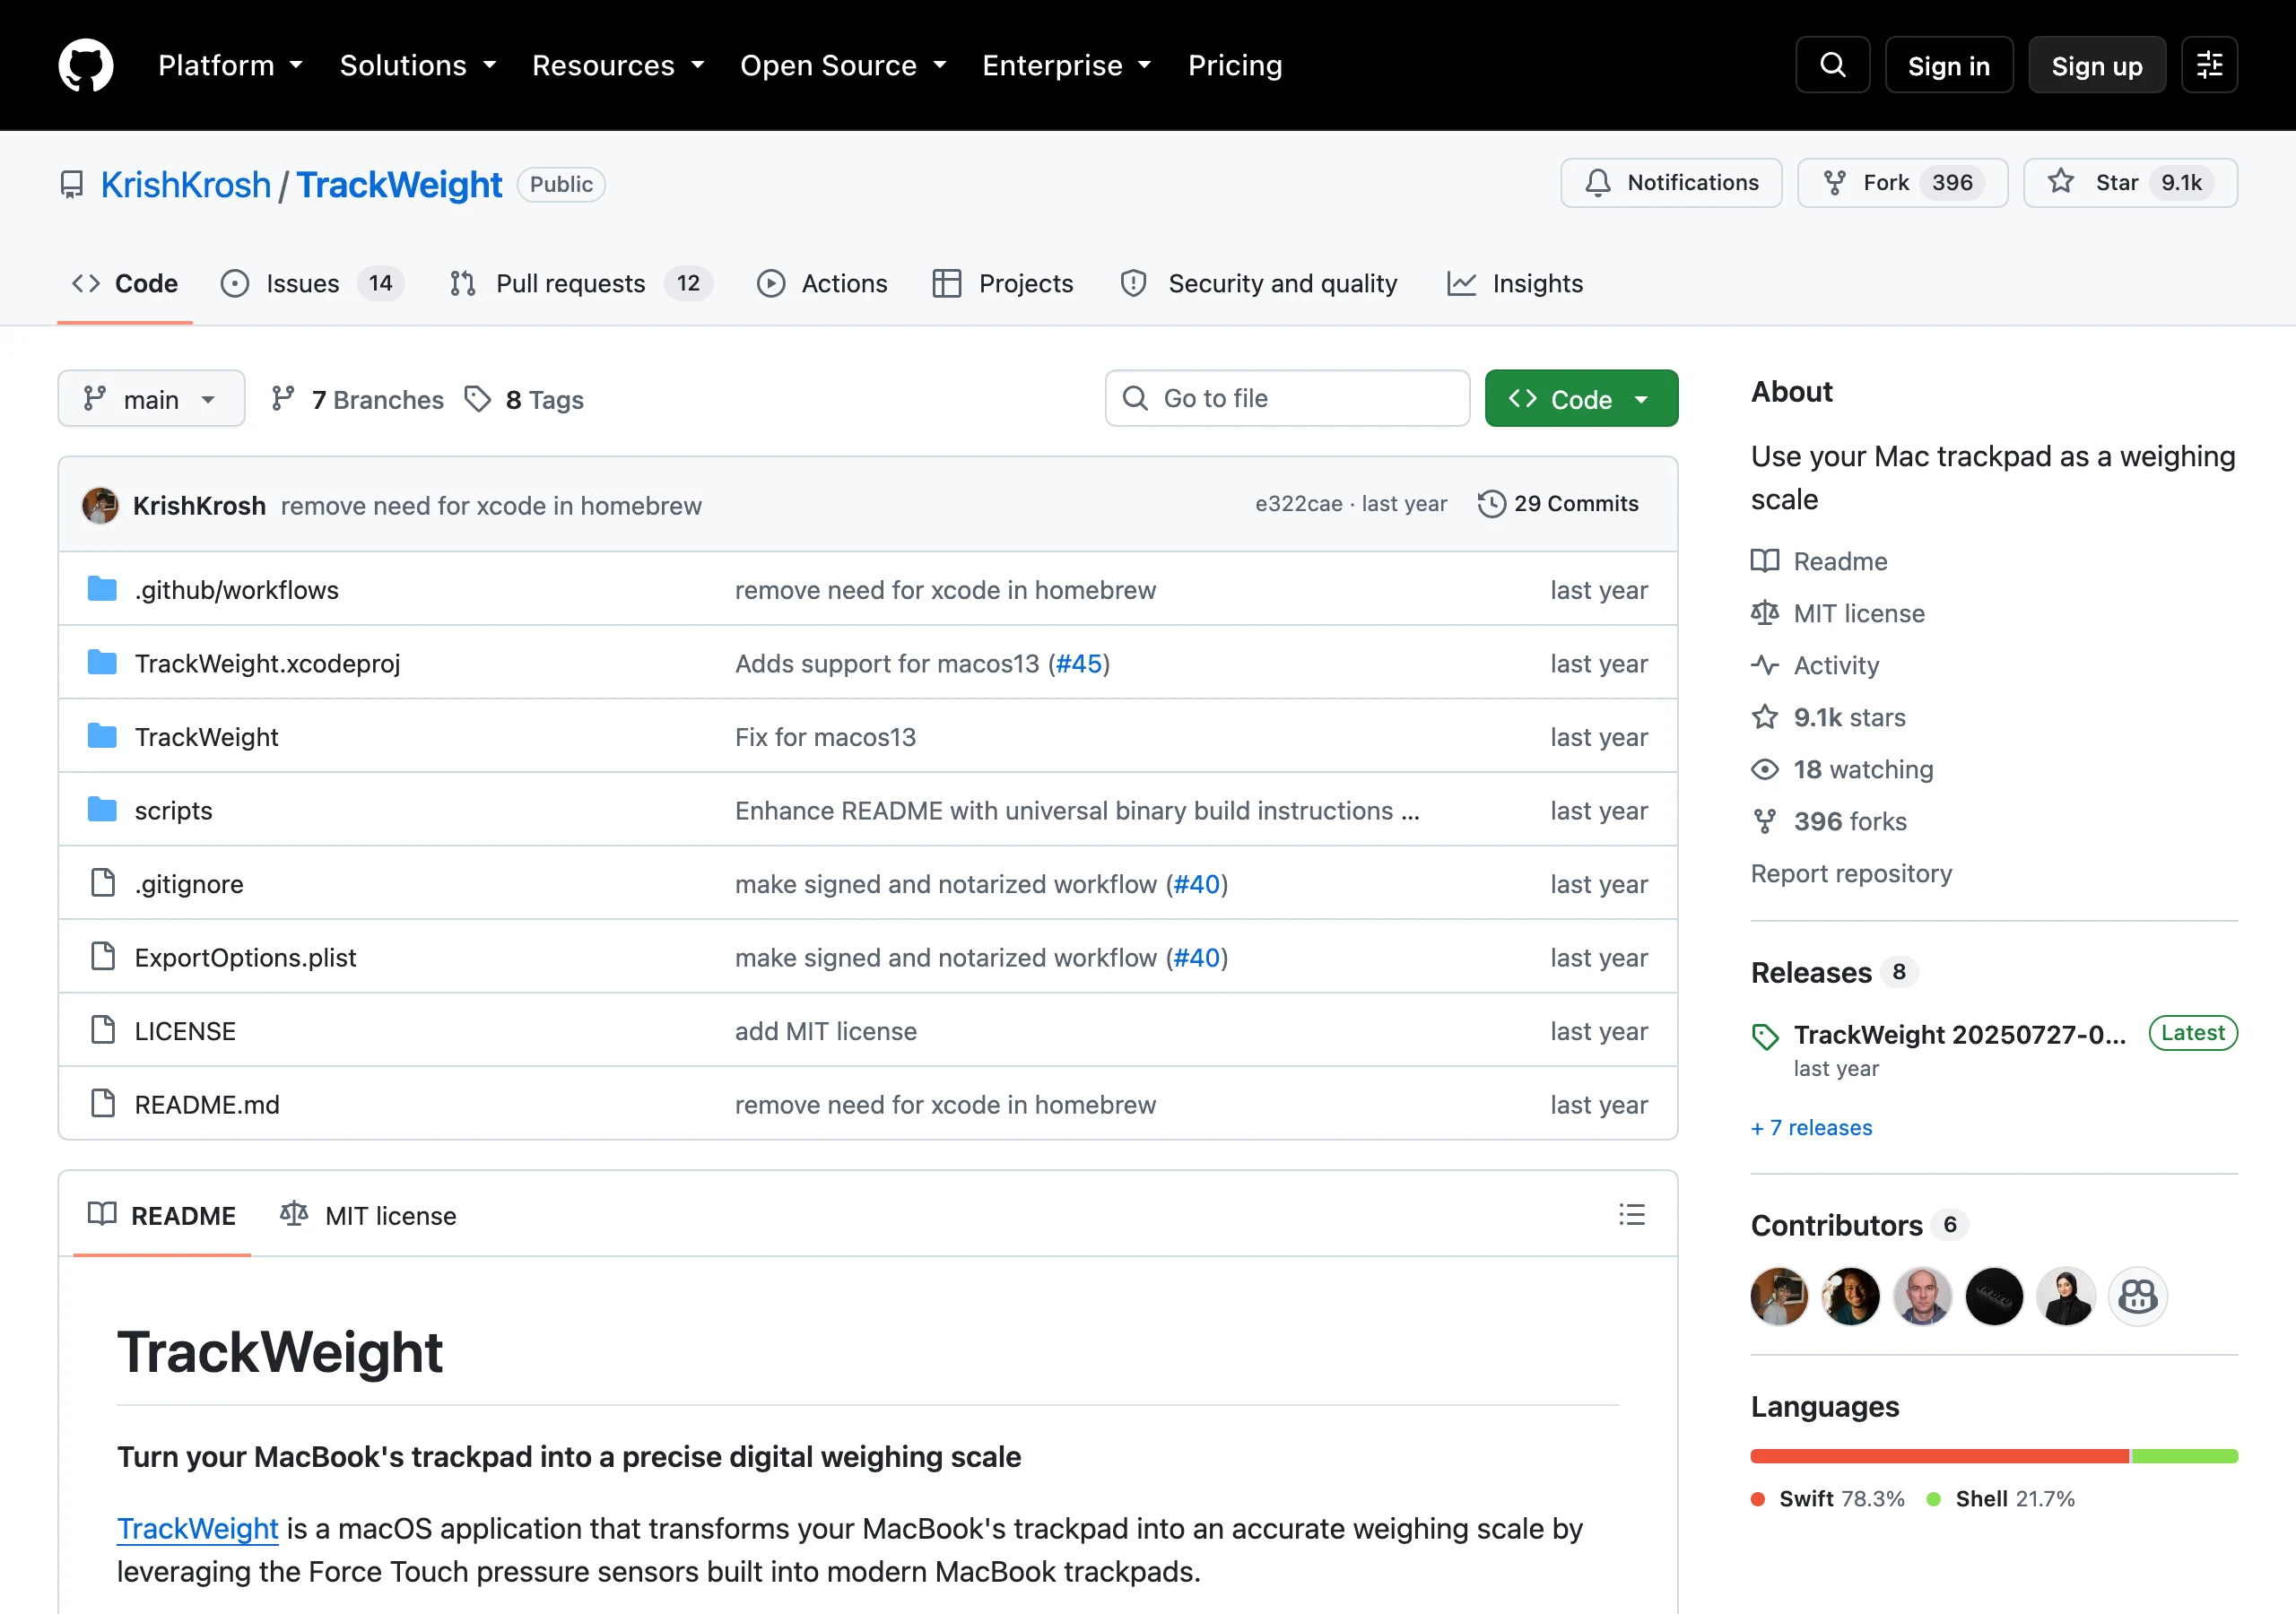
Task: Click the fork icon beside 396 forks
Action: [x=1765, y=821]
